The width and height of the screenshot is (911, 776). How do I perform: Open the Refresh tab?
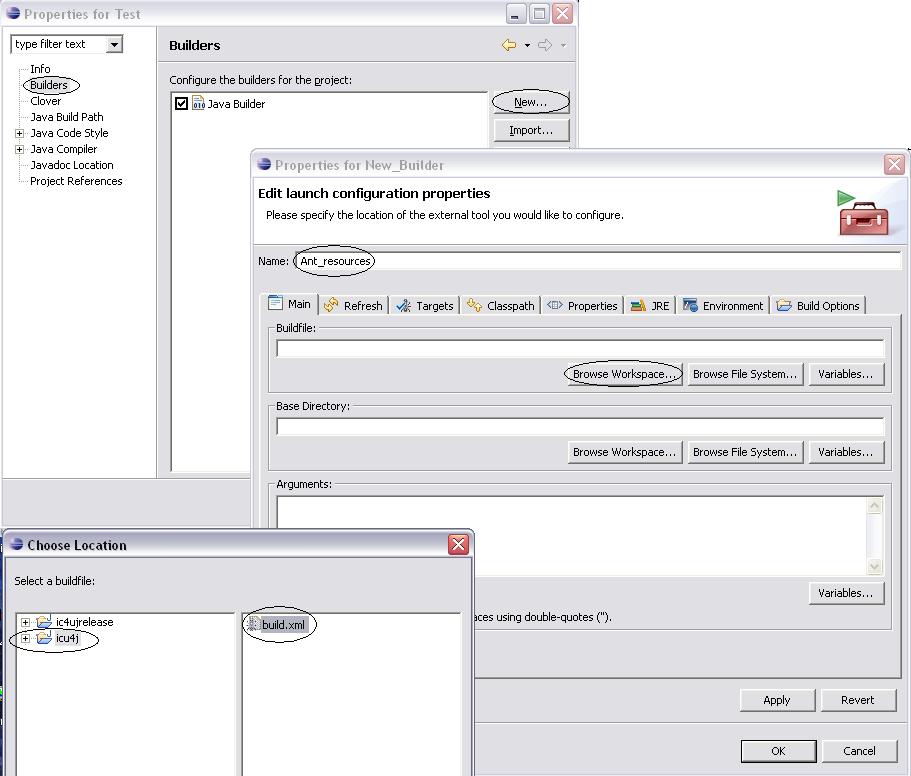pyautogui.click(x=353, y=306)
